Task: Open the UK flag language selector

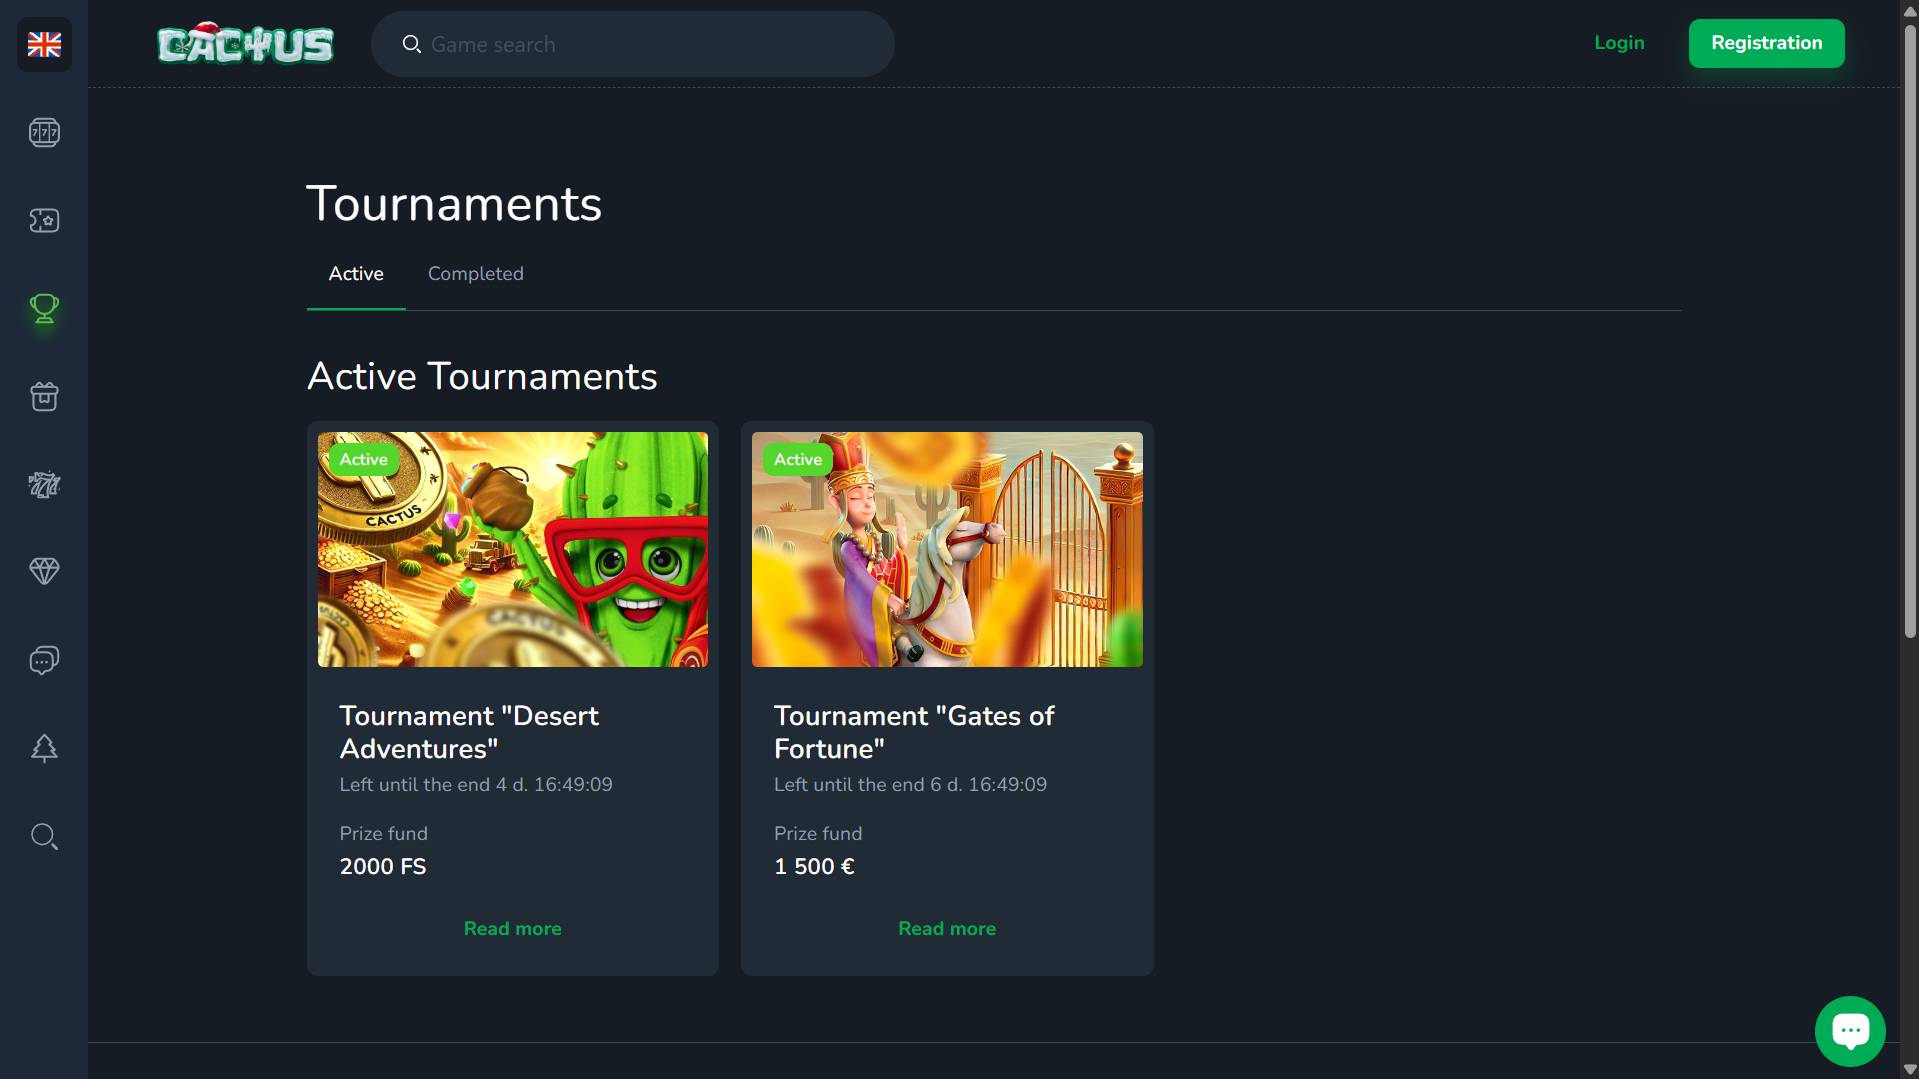Action: (44, 44)
